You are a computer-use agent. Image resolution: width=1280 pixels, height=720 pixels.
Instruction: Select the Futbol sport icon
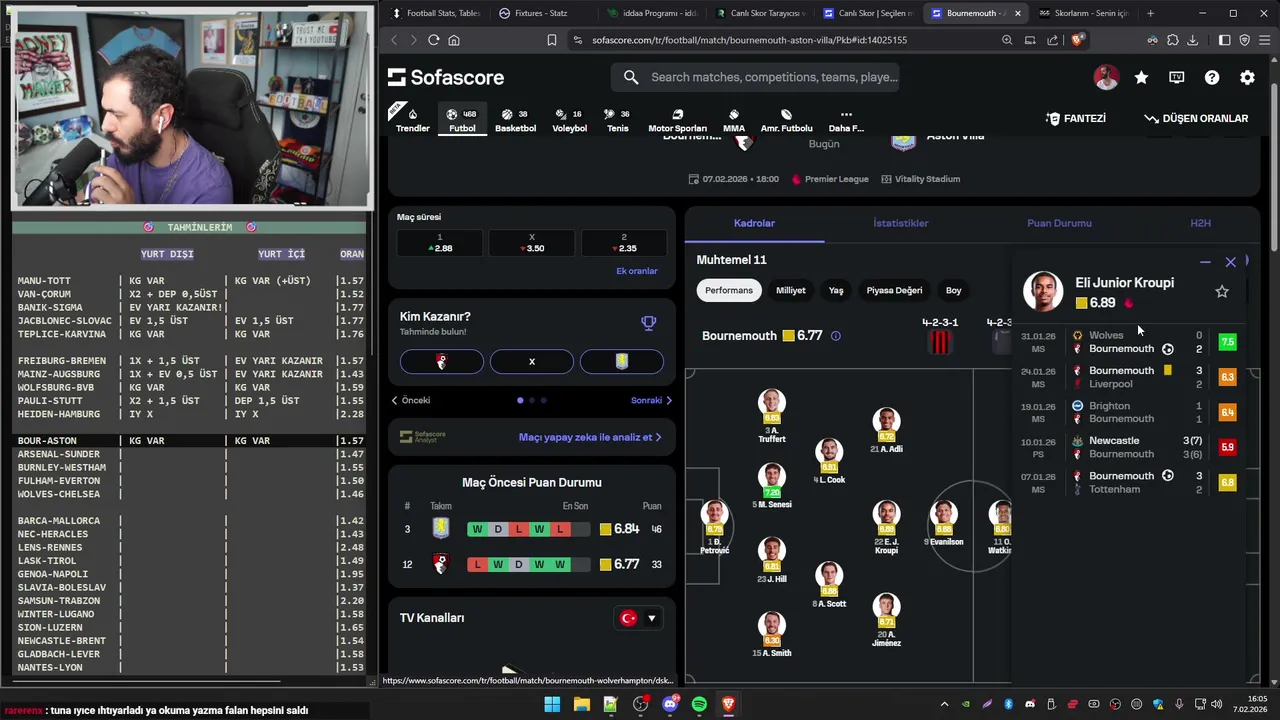[462, 120]
